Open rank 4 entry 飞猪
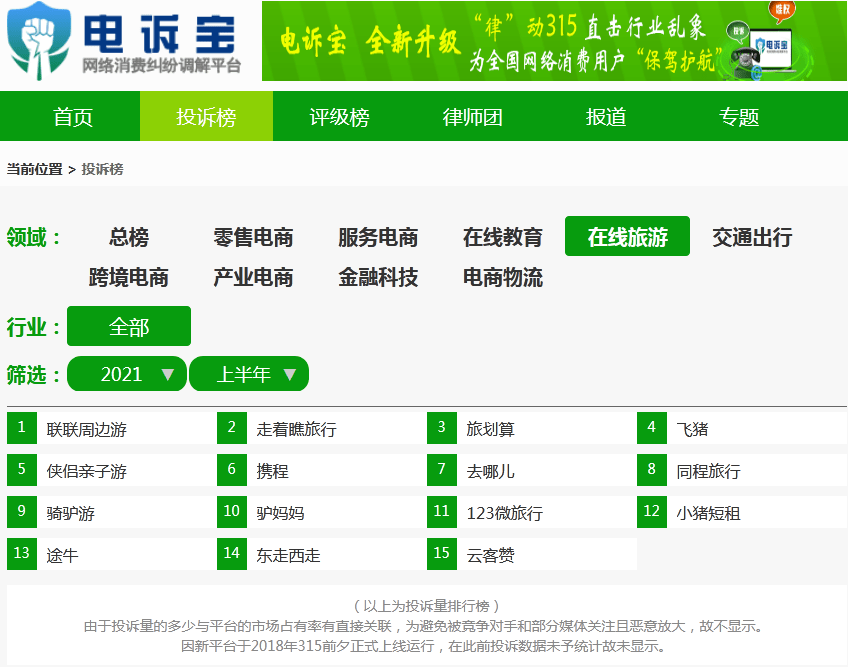The height and width of the screenshot is (667, 848). 742,428
